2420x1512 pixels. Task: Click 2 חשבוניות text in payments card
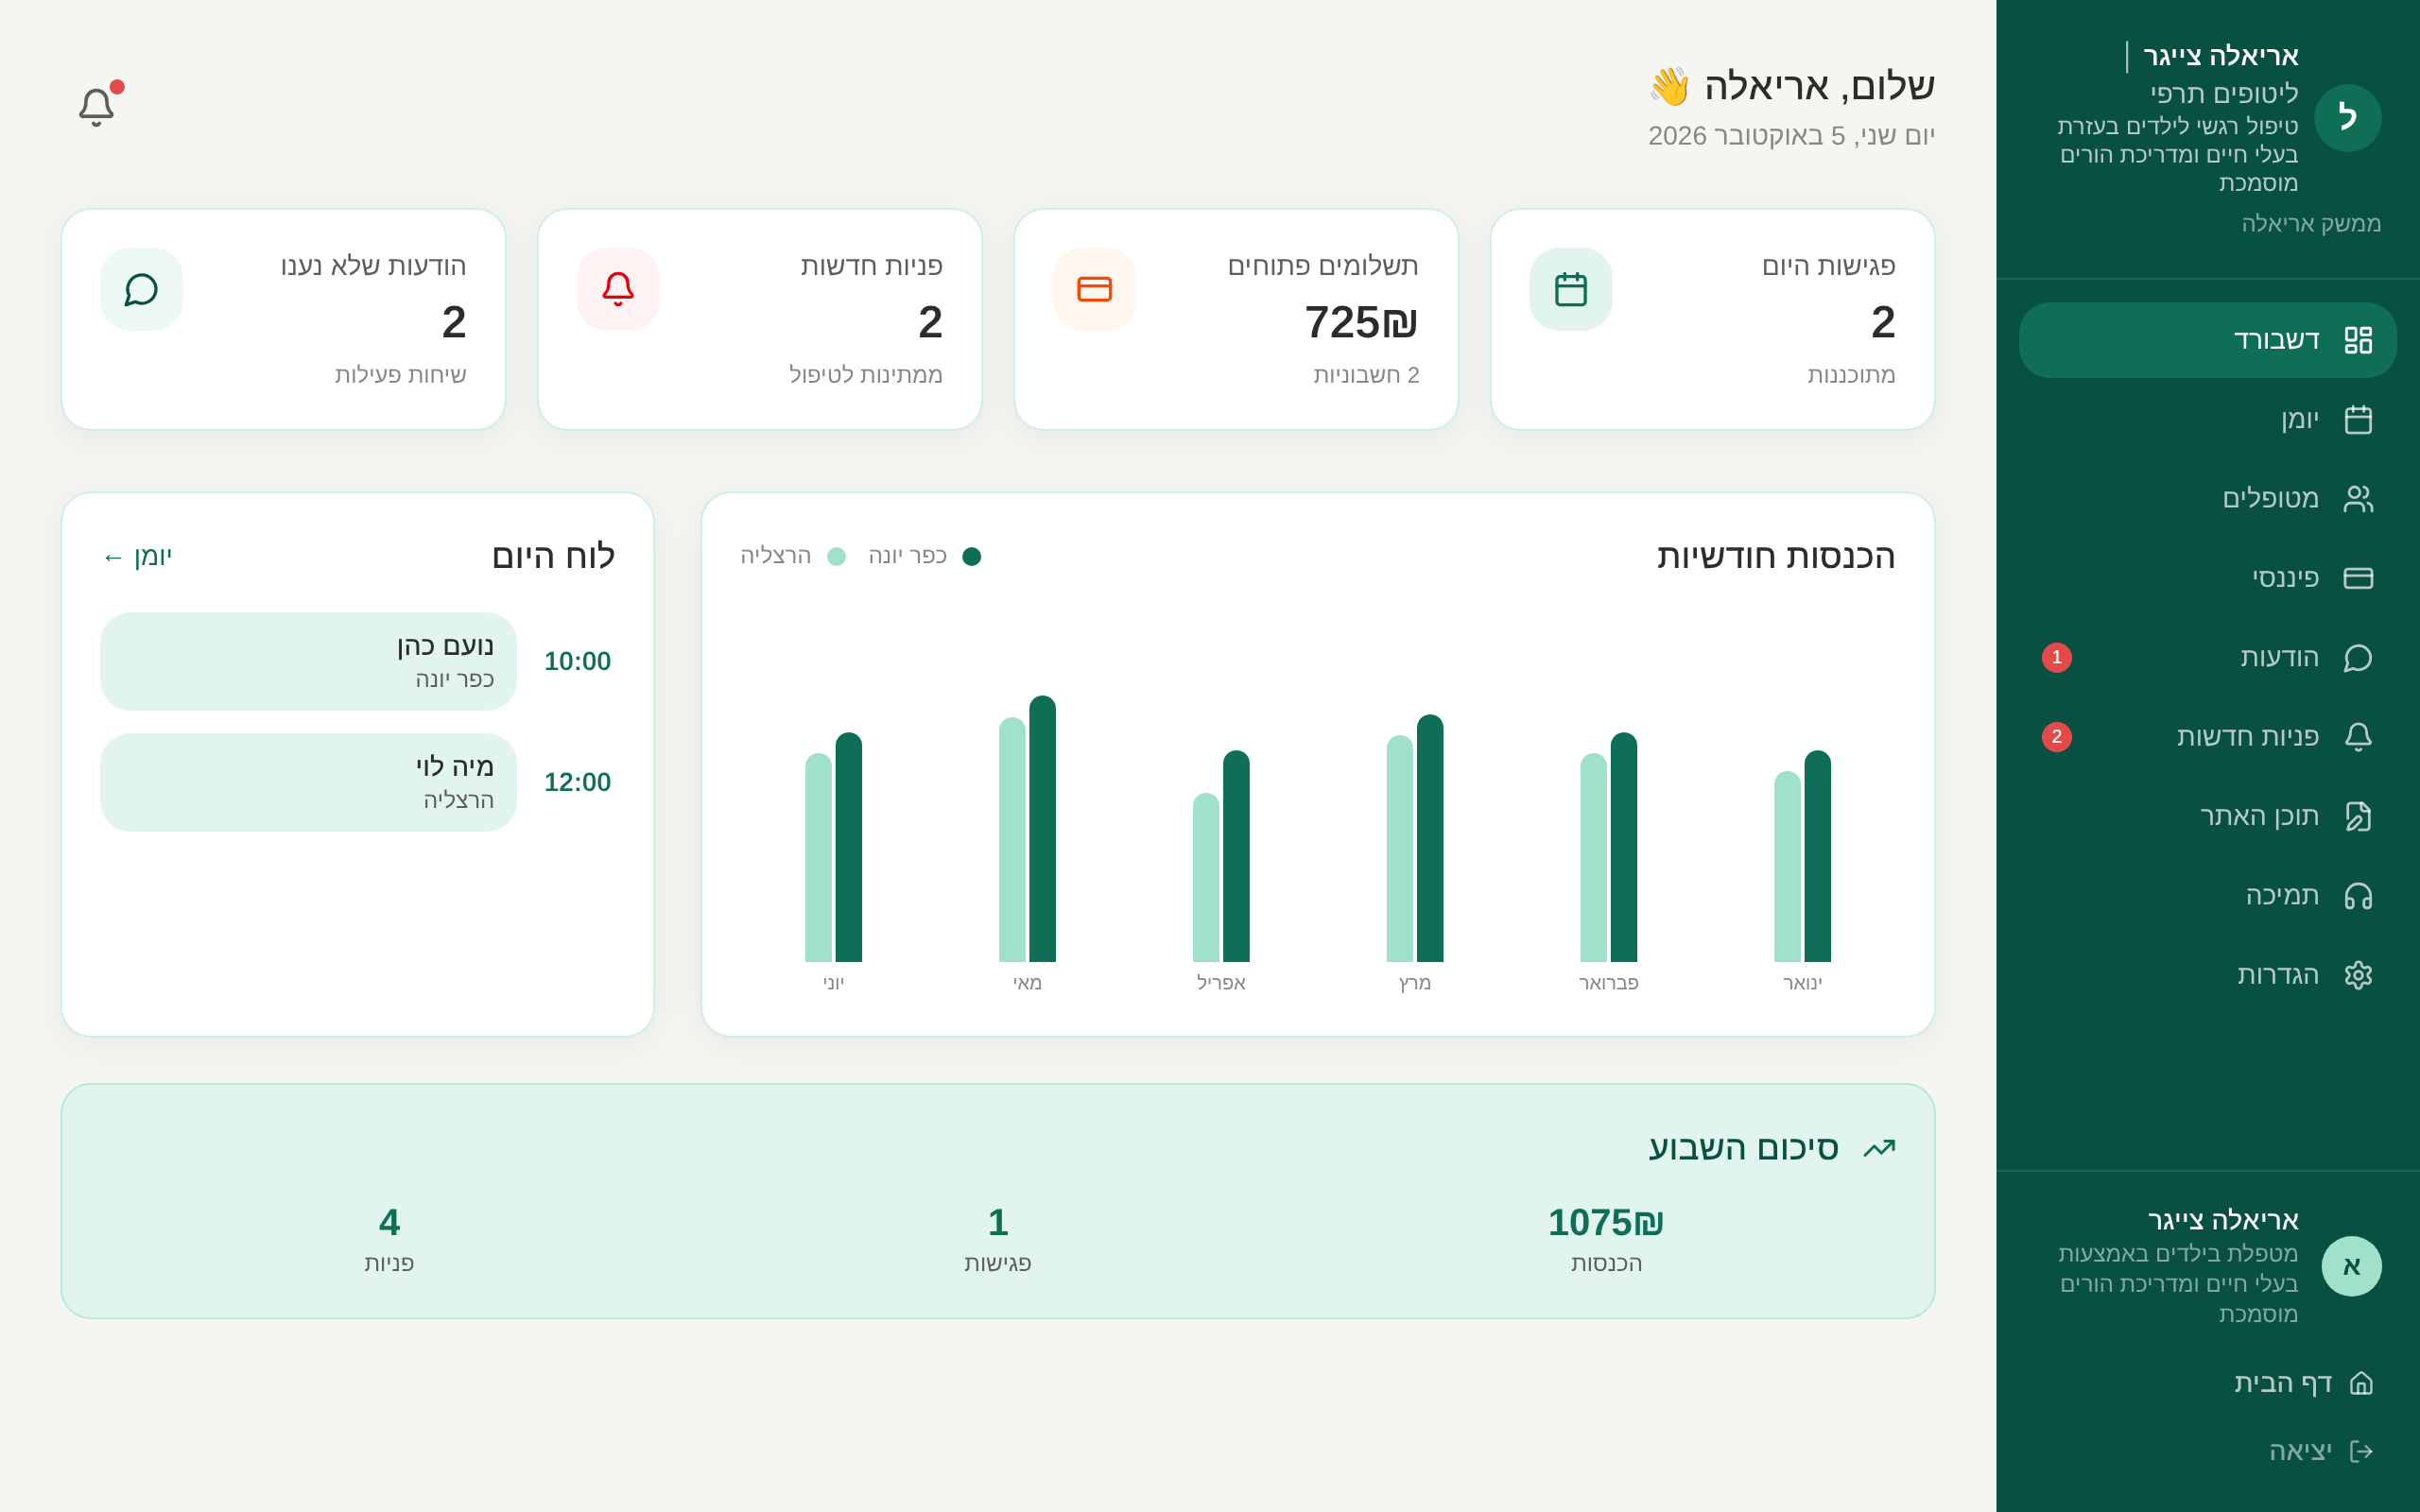(1366, 374)
